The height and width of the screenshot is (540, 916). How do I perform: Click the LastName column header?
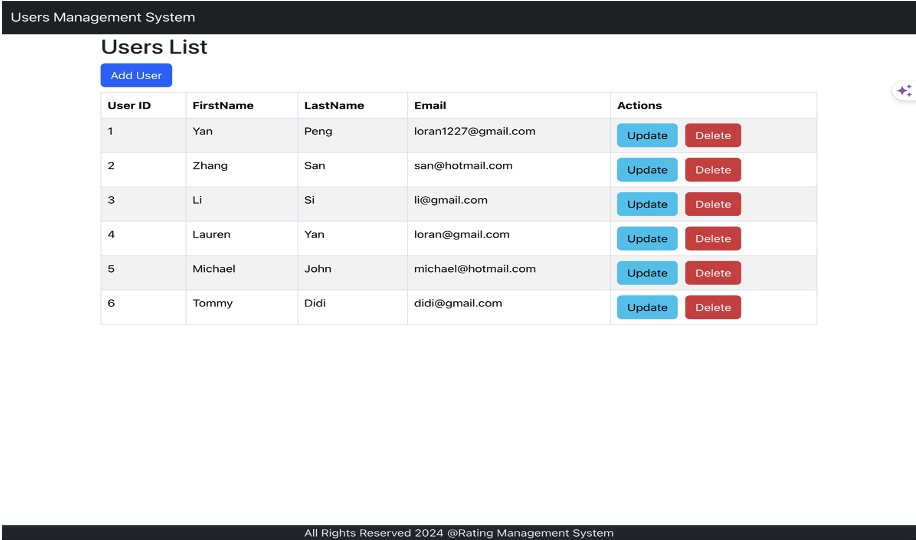pos(334,105)
